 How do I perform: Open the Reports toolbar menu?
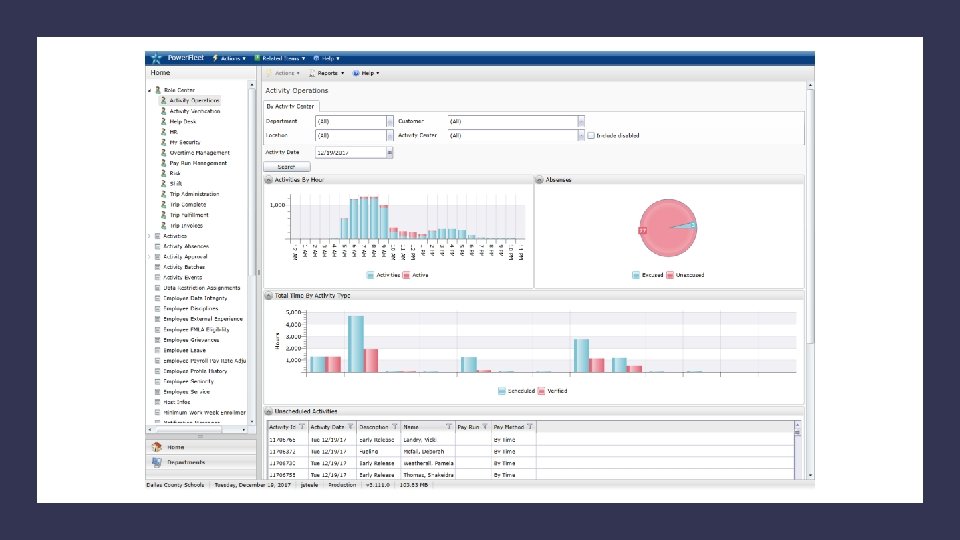click(326, 73)
